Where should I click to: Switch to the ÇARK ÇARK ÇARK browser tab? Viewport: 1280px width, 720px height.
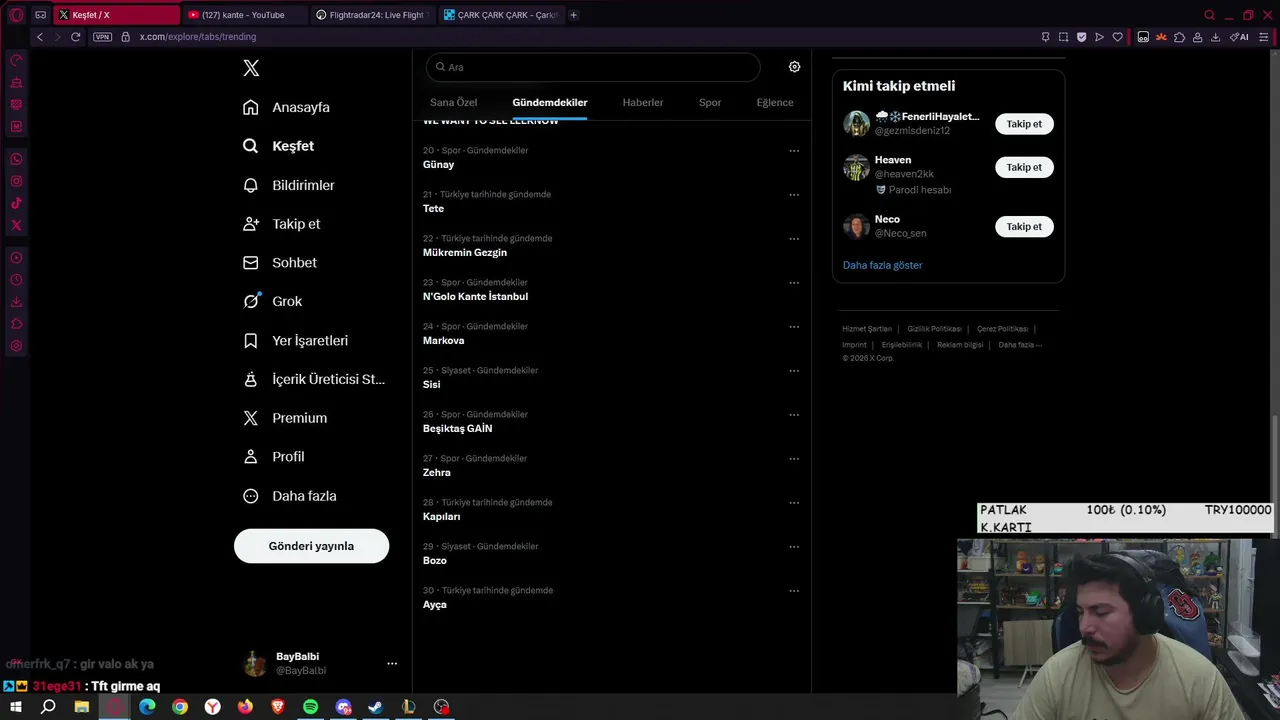pos(500,15)
